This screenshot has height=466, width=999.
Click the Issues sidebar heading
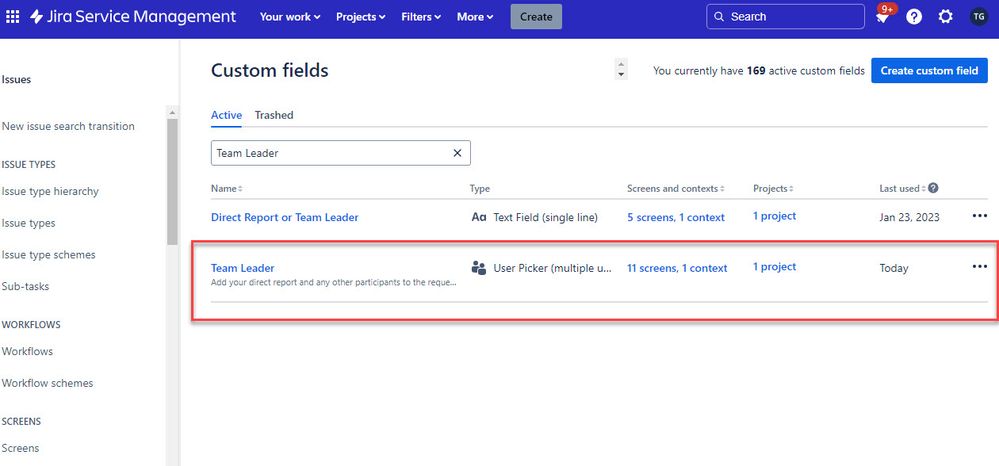tap(17, 80)
